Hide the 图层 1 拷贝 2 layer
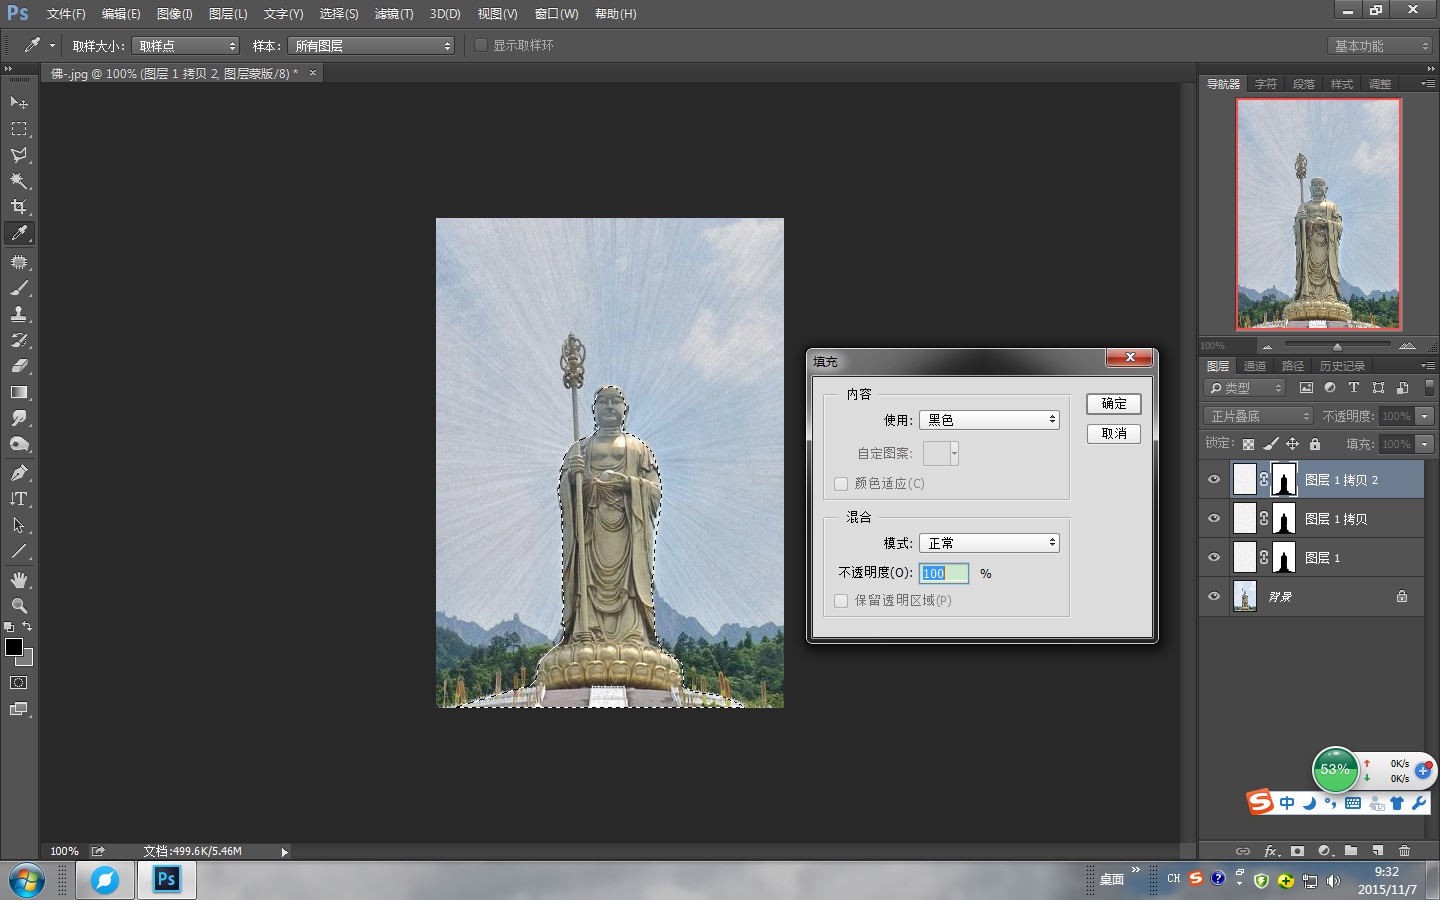This screenshot has width=1440, height=900. [1214, 480]
